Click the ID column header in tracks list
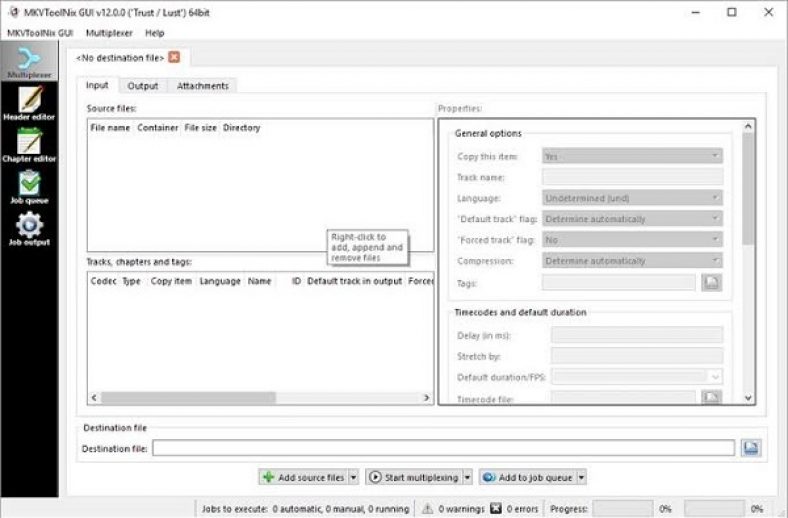 click(x=296, y=281)
